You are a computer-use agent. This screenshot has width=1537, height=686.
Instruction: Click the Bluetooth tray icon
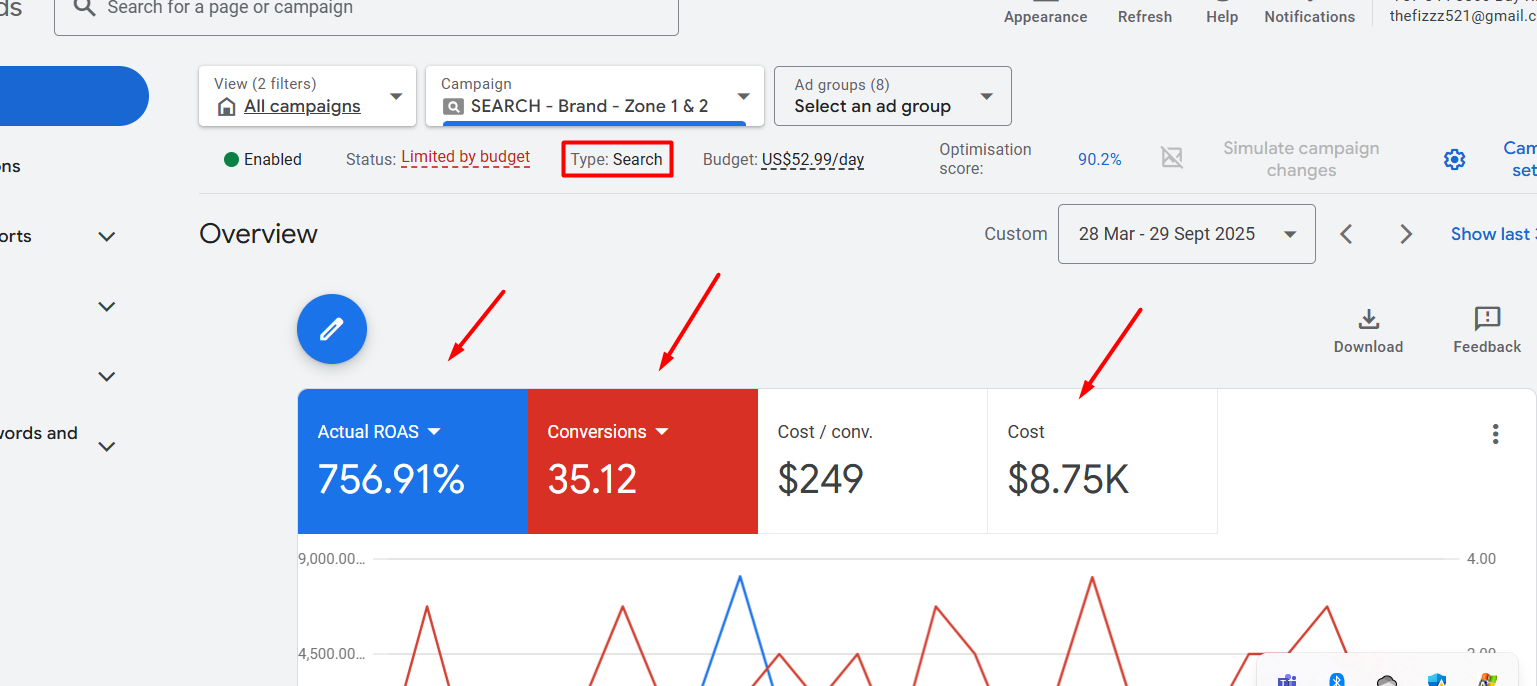click(x=1337, y=680)
